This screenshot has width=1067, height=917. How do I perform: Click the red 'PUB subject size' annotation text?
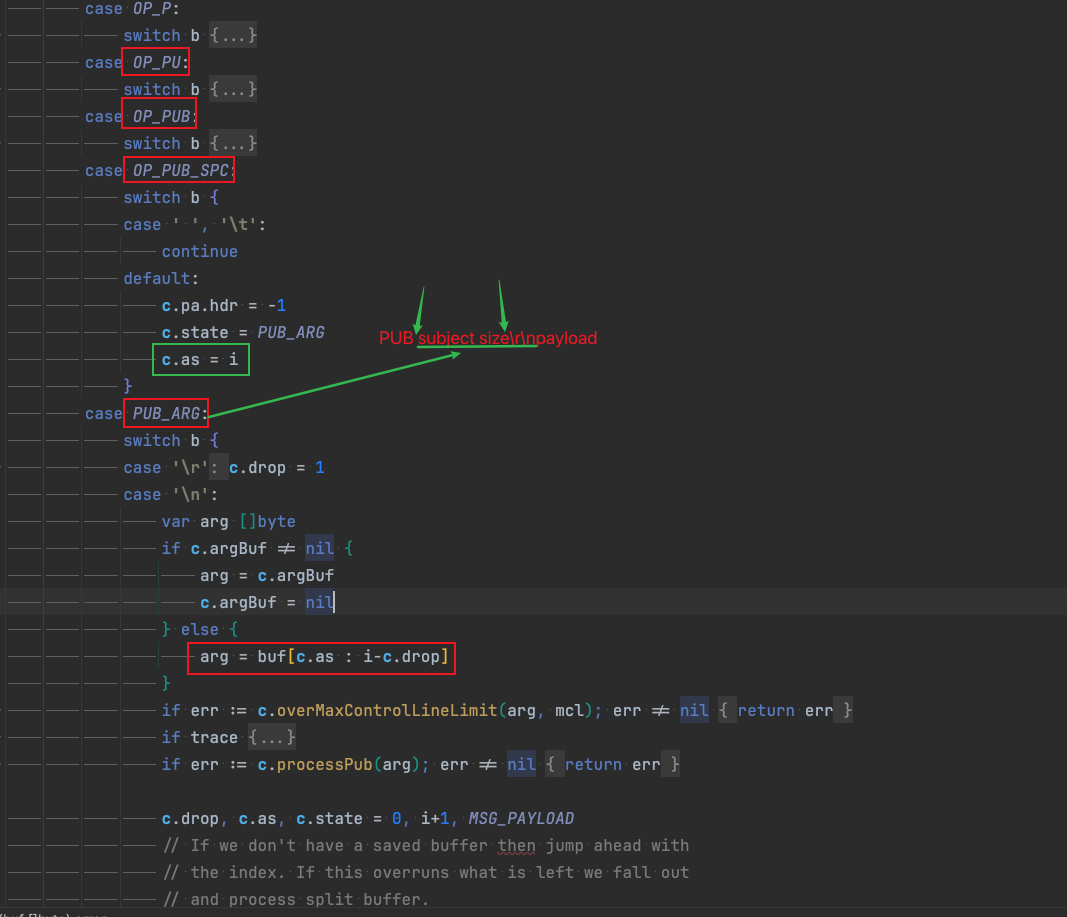click(487, 339)
